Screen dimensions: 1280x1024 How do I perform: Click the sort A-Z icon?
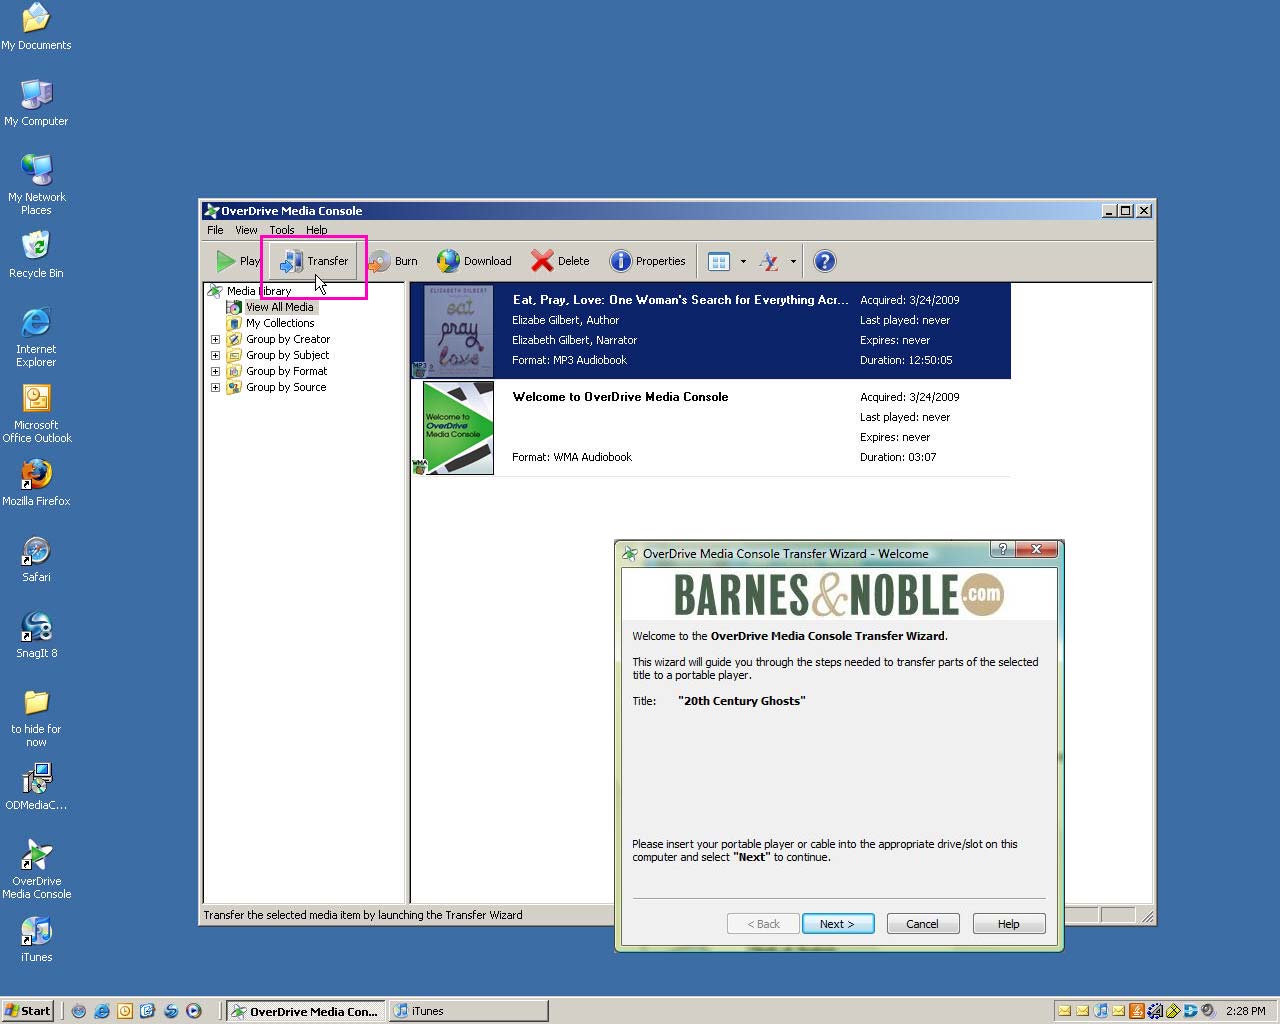[769, 261]
